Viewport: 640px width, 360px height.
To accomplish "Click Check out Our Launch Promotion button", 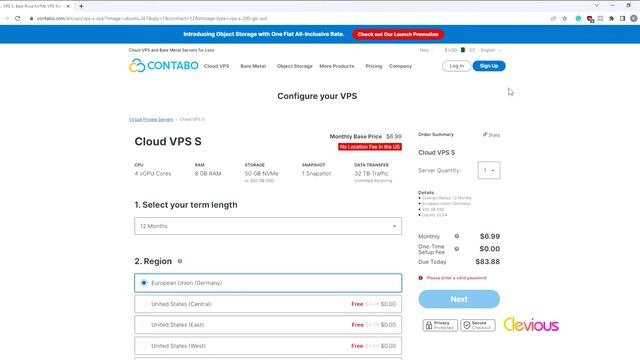I will coord(398,34).
